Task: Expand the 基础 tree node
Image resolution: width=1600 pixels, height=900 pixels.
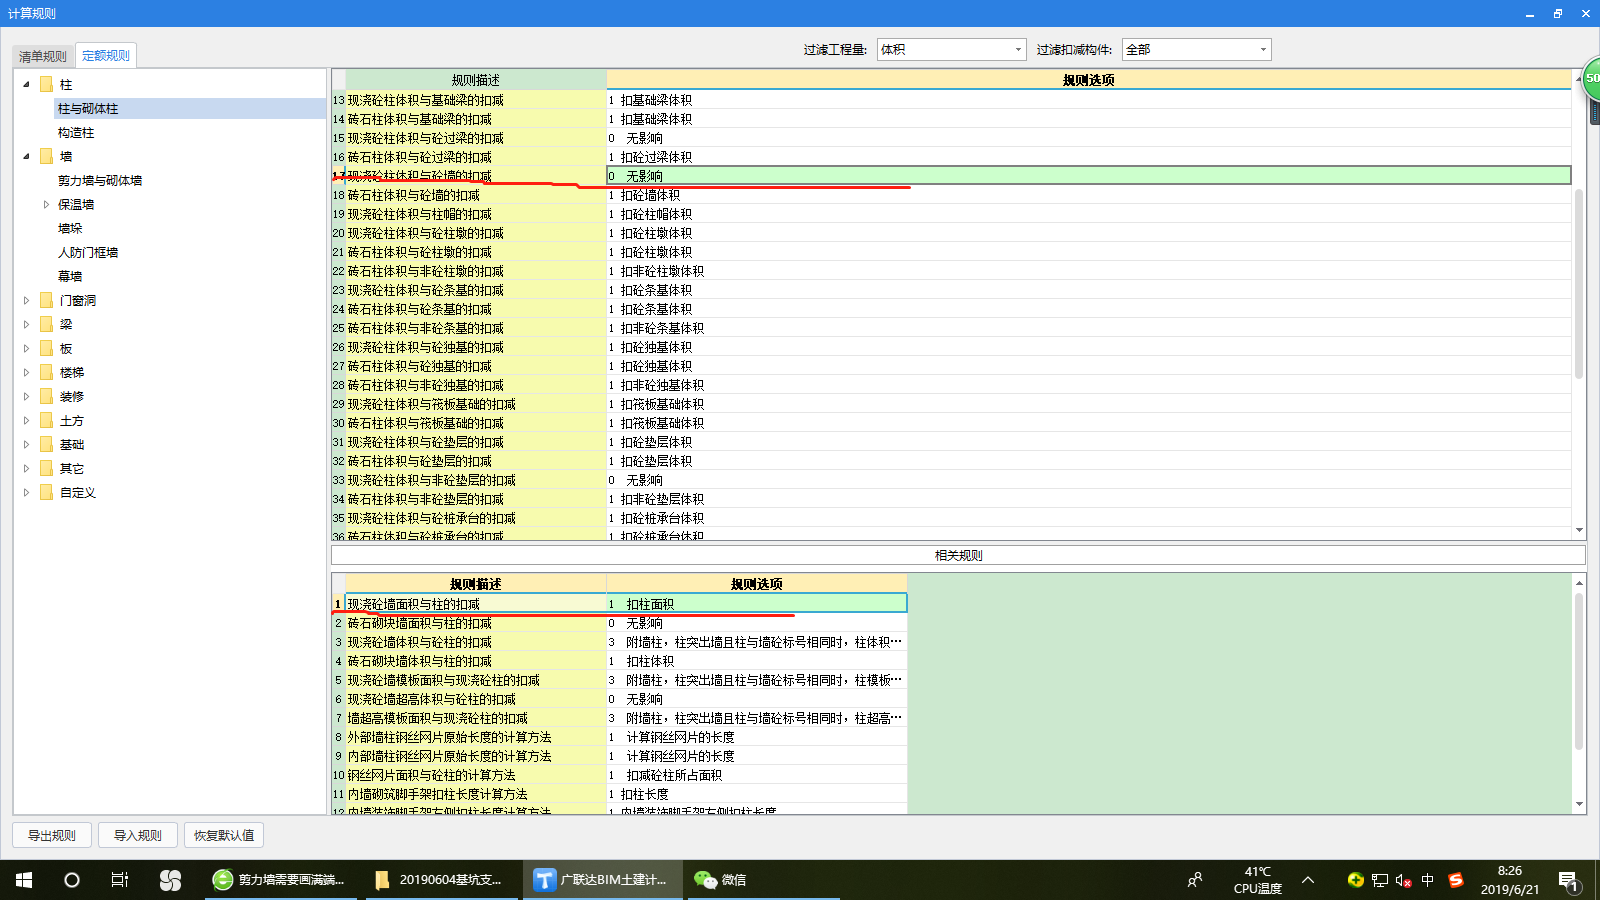Action: tap(26, 444)
